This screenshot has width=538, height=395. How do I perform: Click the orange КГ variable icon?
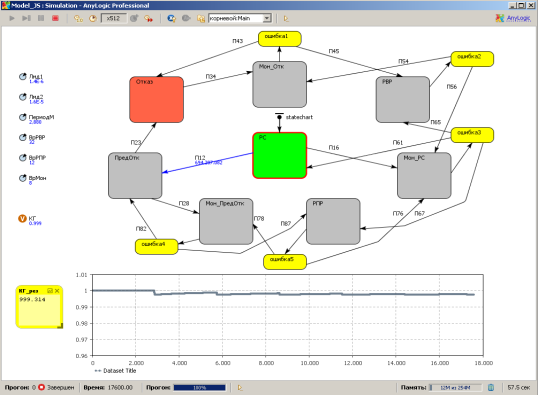coord(22,219)
